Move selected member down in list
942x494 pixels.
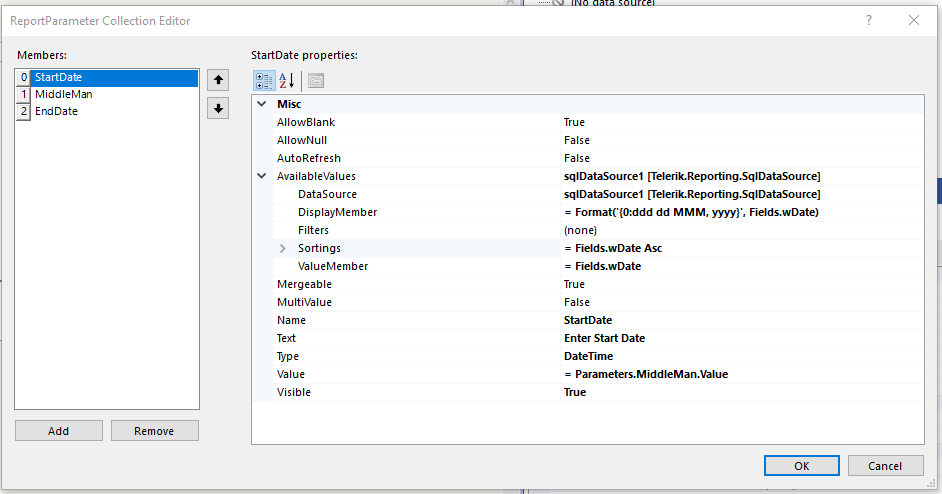point(218,108)
